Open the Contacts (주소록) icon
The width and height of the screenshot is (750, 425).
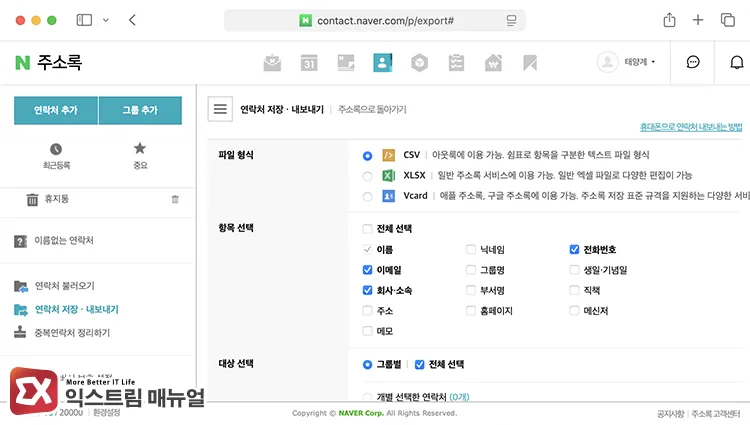[383, 63]
